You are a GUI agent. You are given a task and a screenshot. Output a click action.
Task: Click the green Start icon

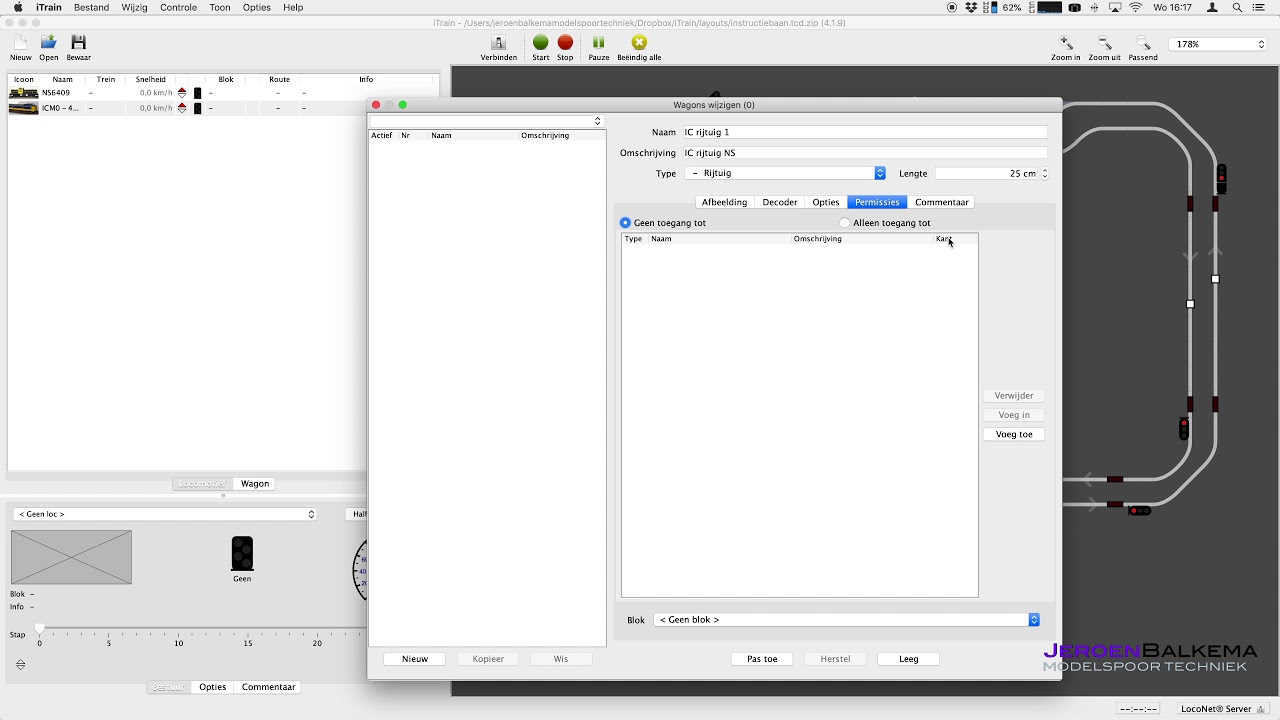[x=540, y=43]
